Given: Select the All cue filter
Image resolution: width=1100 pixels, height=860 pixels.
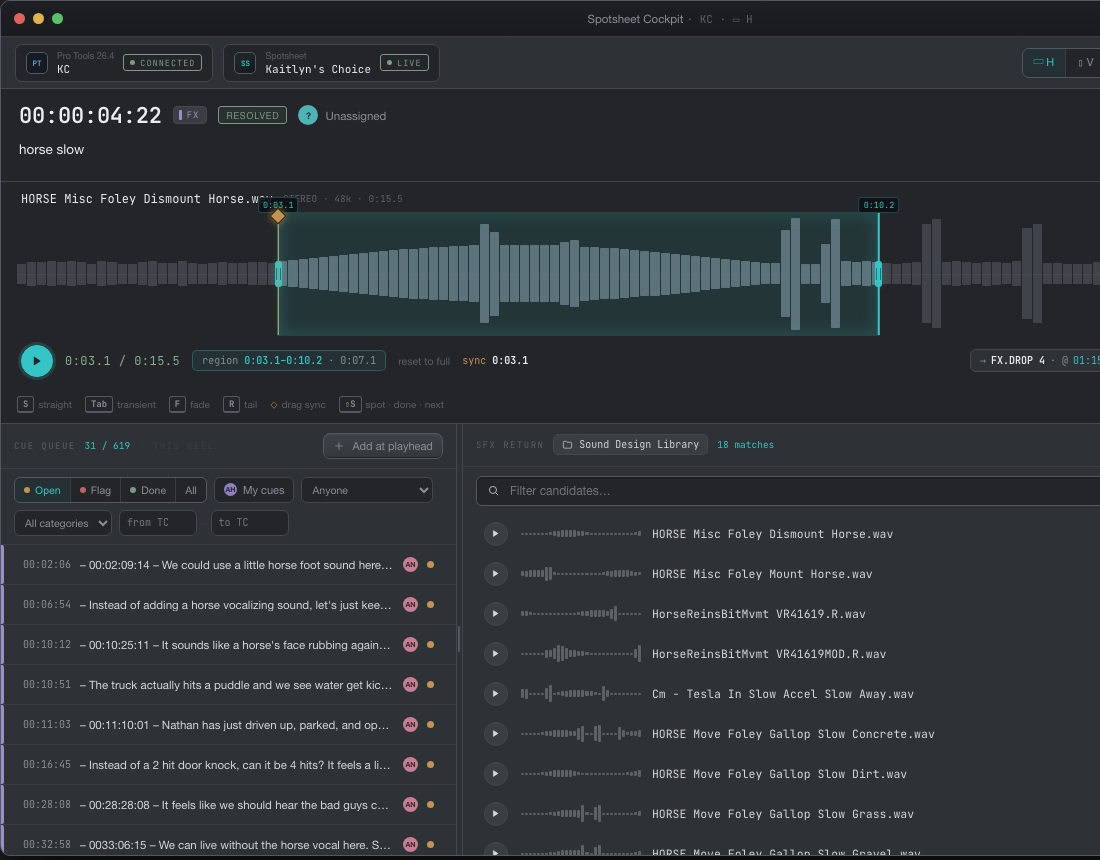Looking at the screenshot, I should (x=191, y=490).
